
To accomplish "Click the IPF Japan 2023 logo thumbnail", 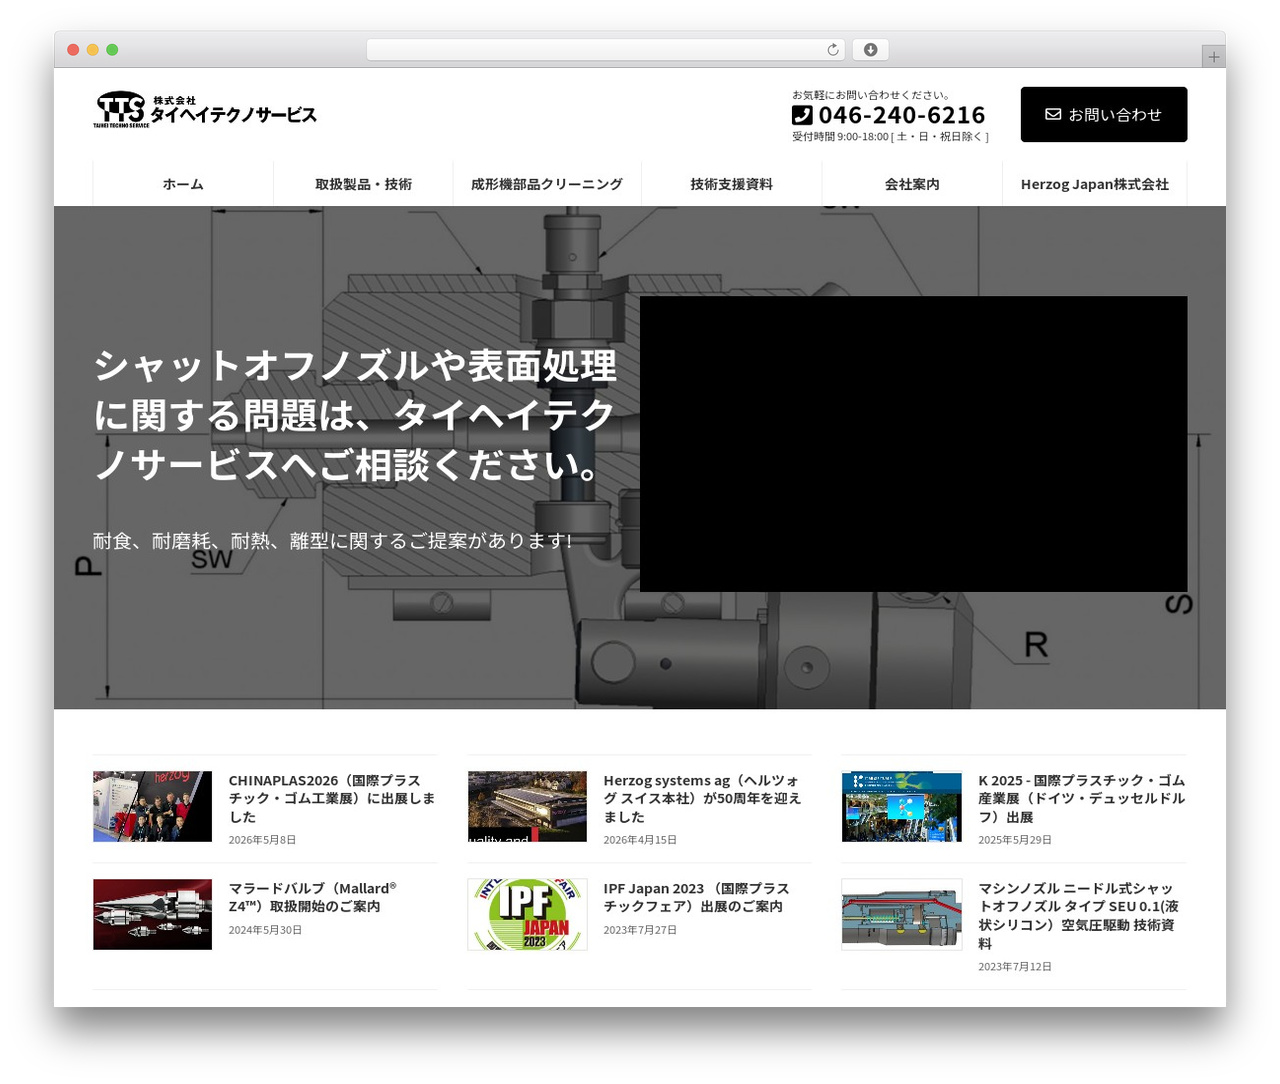I will pyautogui.click(x=527, y=914).
